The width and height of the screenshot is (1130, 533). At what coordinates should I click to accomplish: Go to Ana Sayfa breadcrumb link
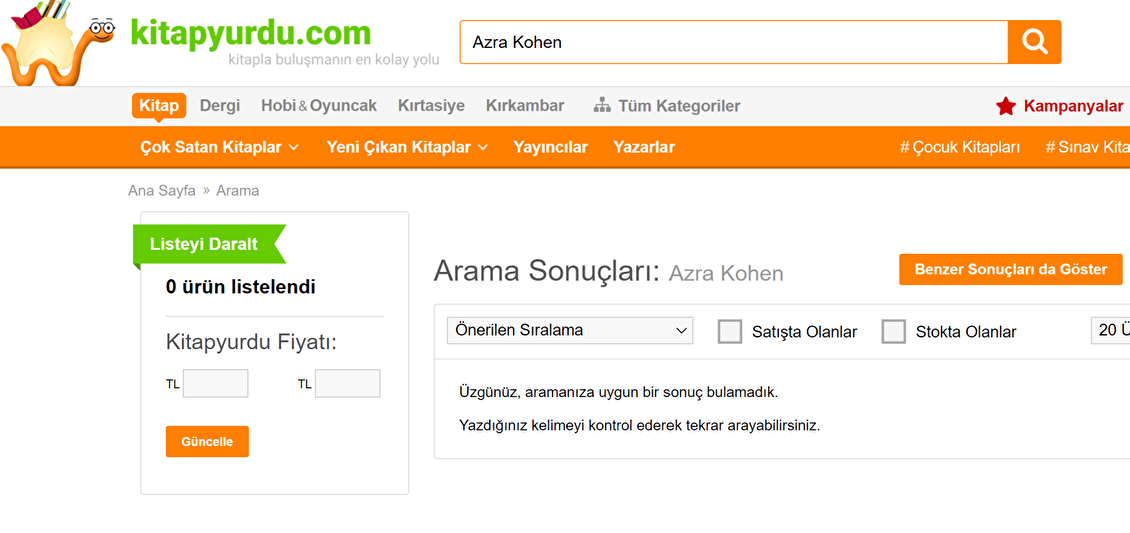click(162, 191)
